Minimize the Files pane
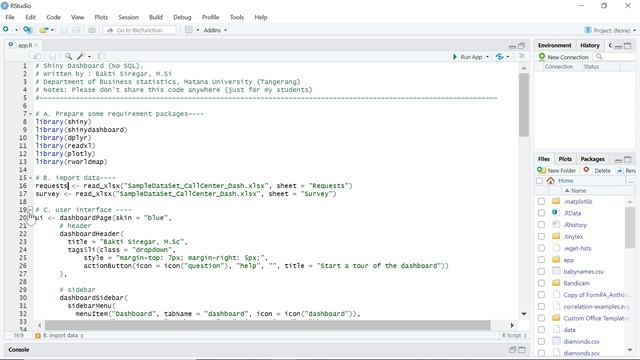The height and width of the screenshot is (360, 640). pos(618,160)
